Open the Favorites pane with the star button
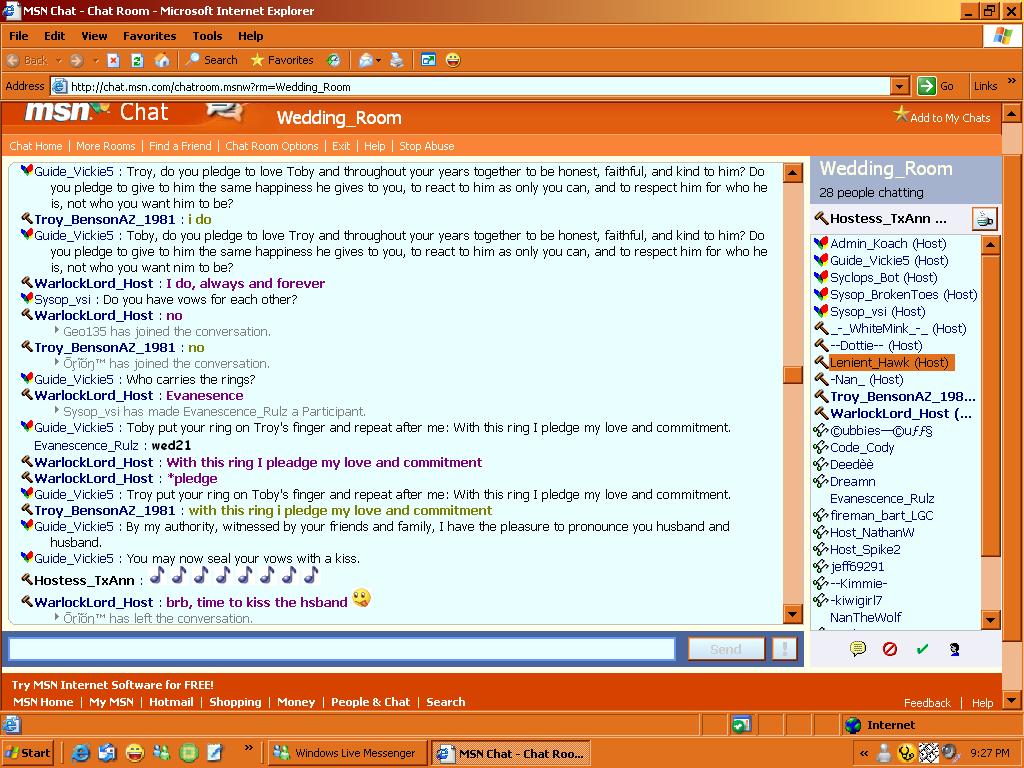This screenshot has height=768, width=1024. tap(282, 60)
